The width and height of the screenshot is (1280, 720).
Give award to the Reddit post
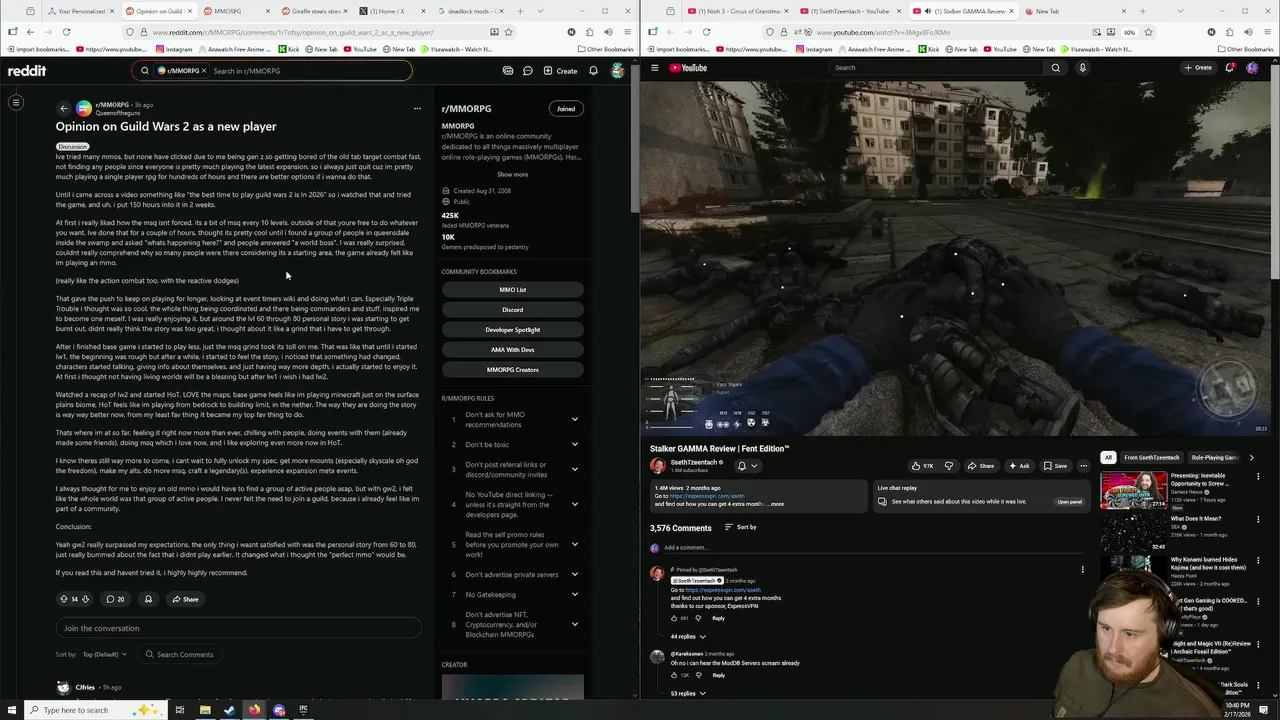pos(148,599)
